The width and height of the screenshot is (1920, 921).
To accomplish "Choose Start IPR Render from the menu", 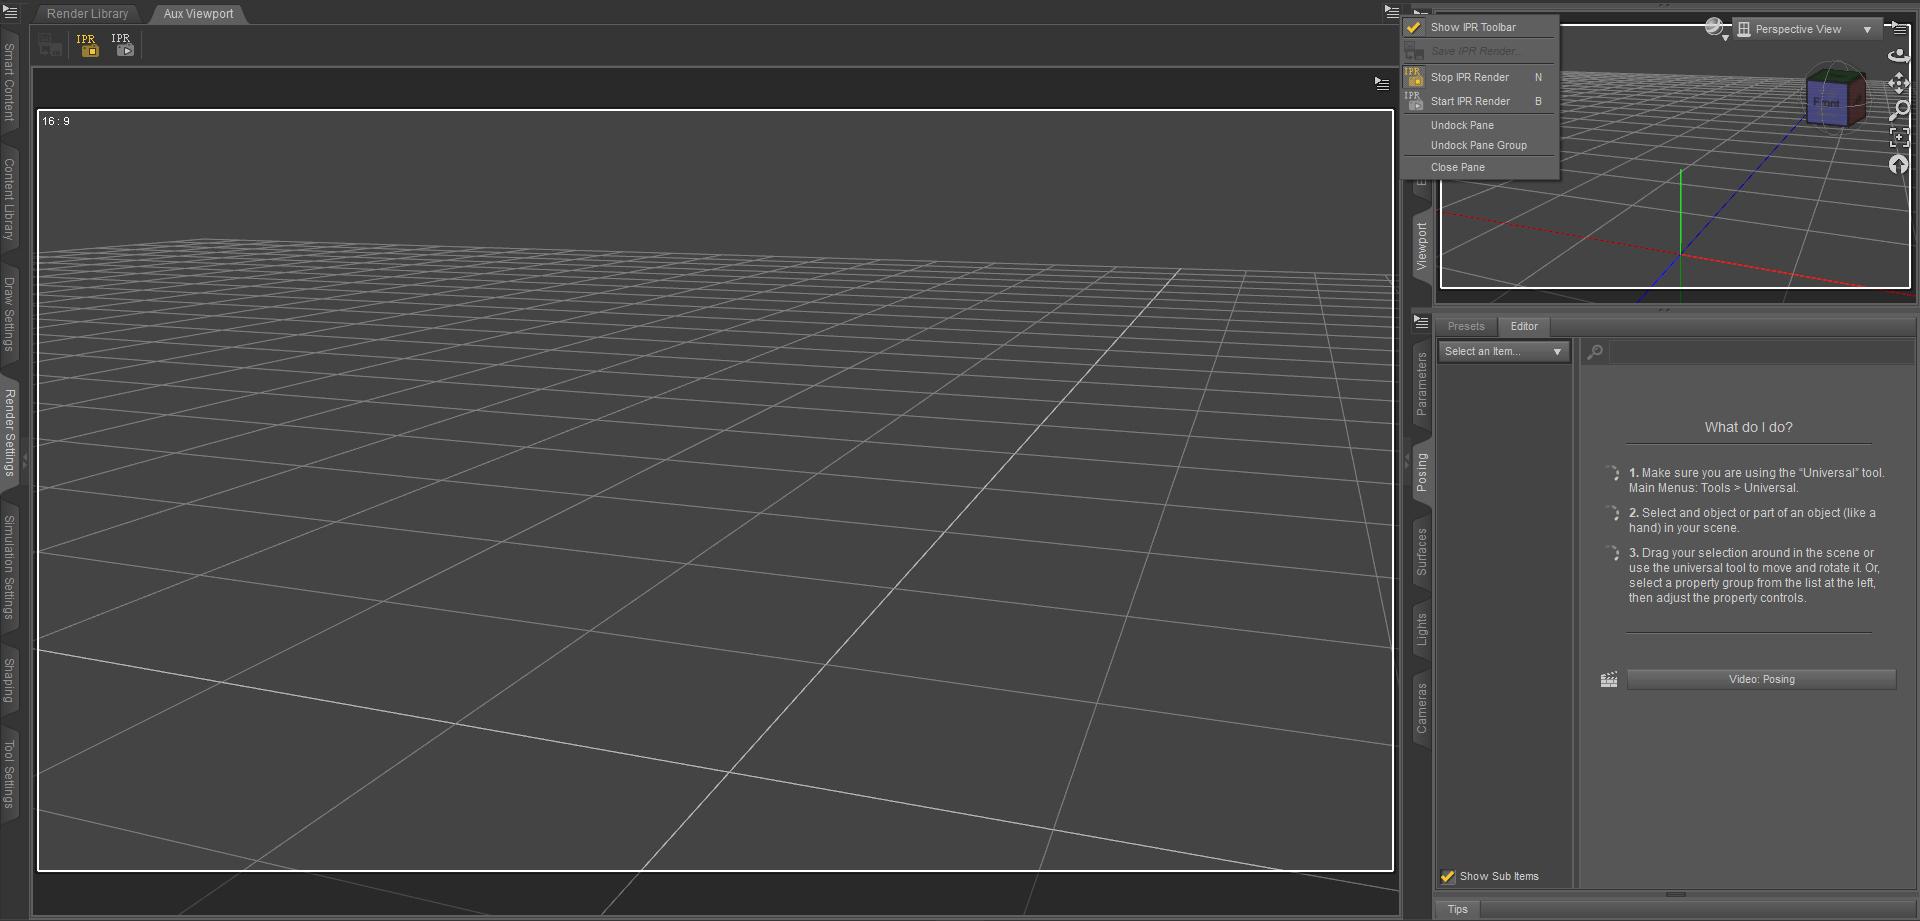I will (x=1480, y=101).
